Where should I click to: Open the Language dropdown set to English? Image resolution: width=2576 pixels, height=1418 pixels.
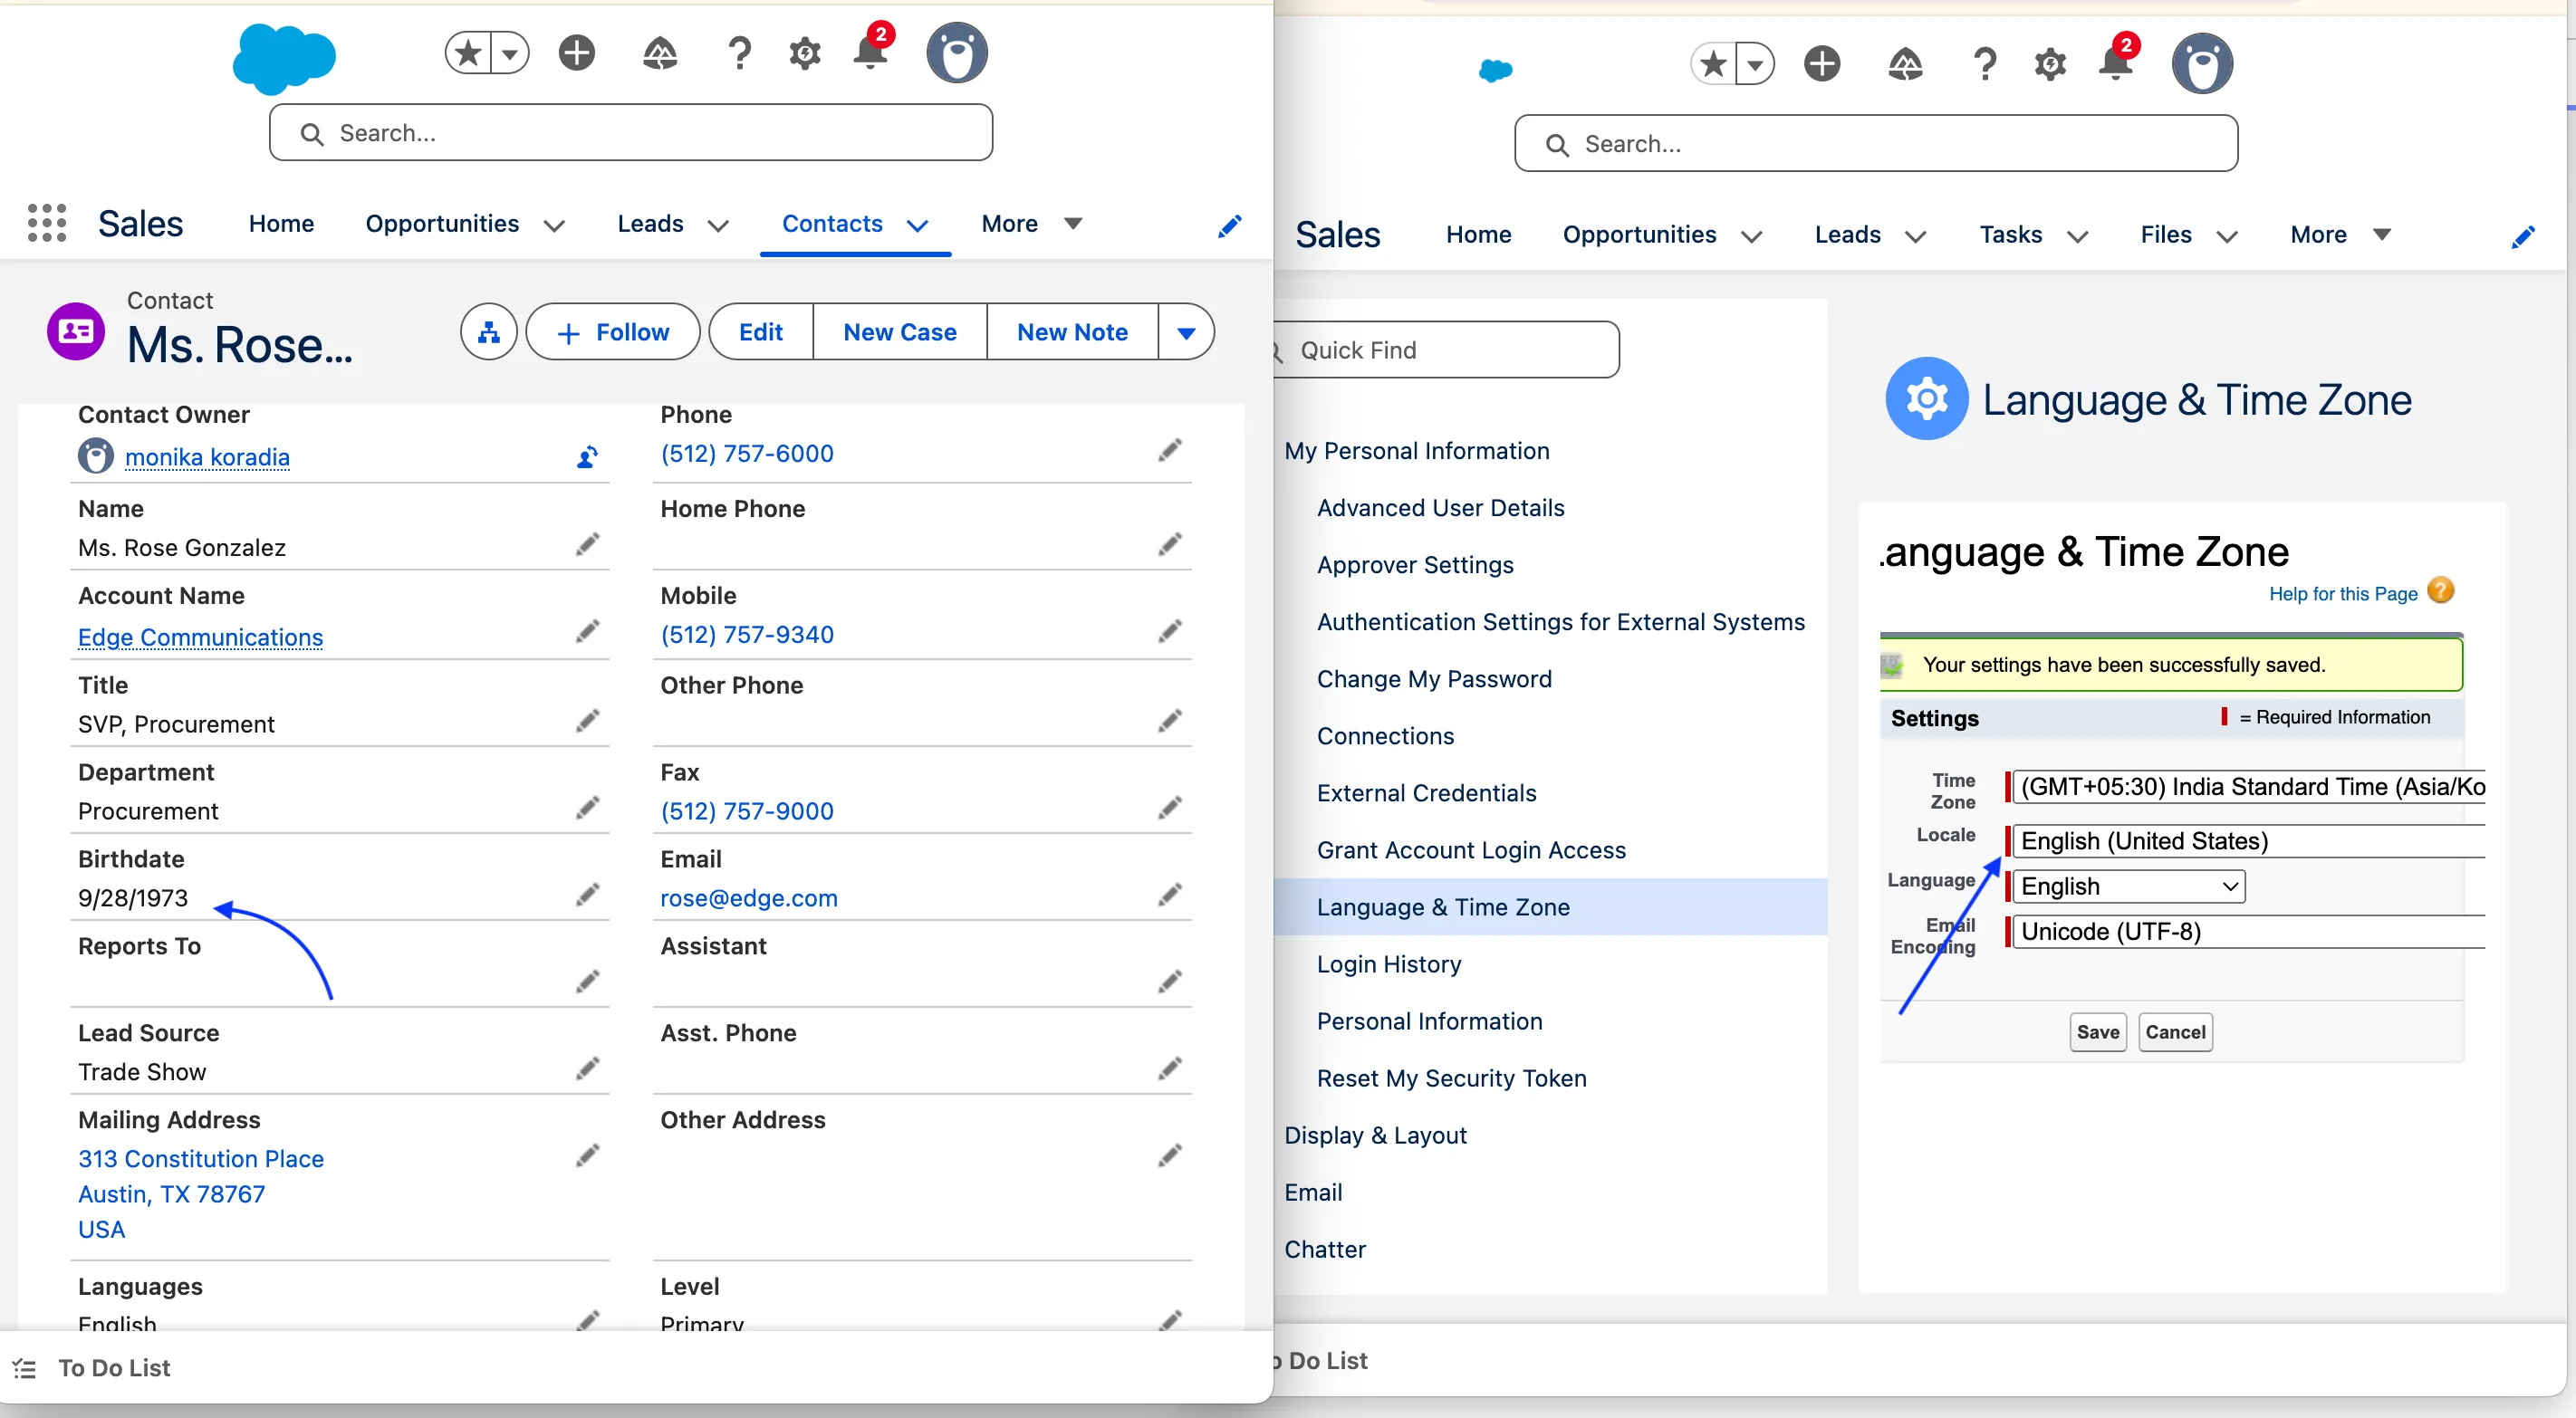(x=2128, y=886)
